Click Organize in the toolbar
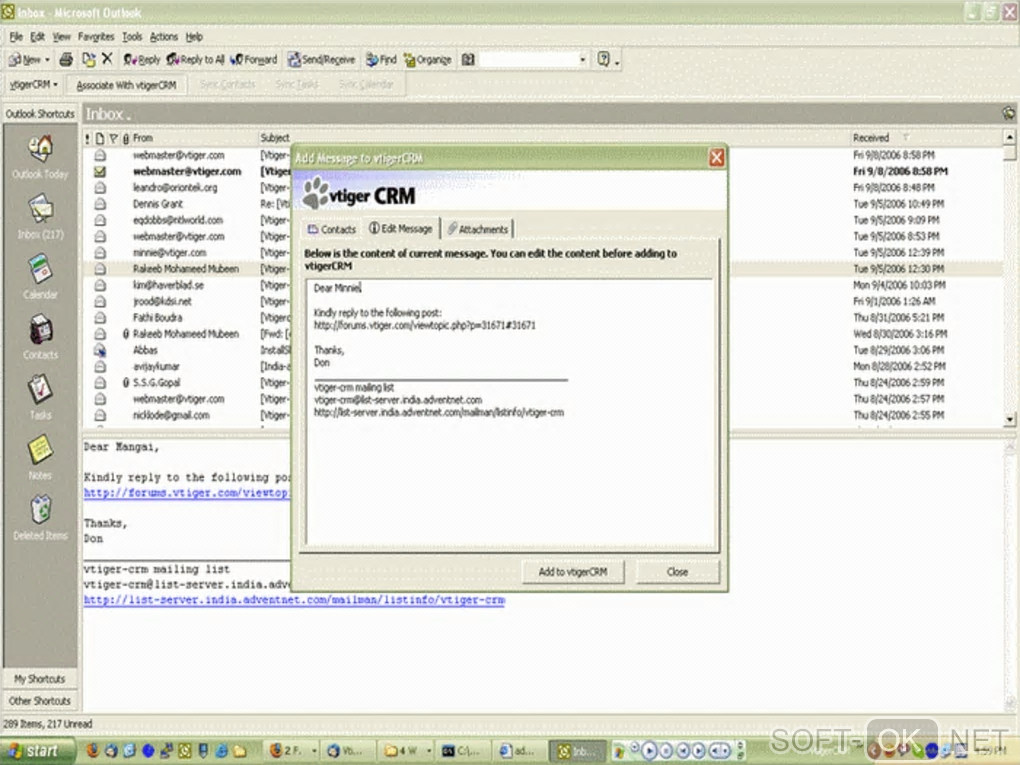The height and width of the screenshot is (765, 1020). pyautogui.click(x=427, y=60)
